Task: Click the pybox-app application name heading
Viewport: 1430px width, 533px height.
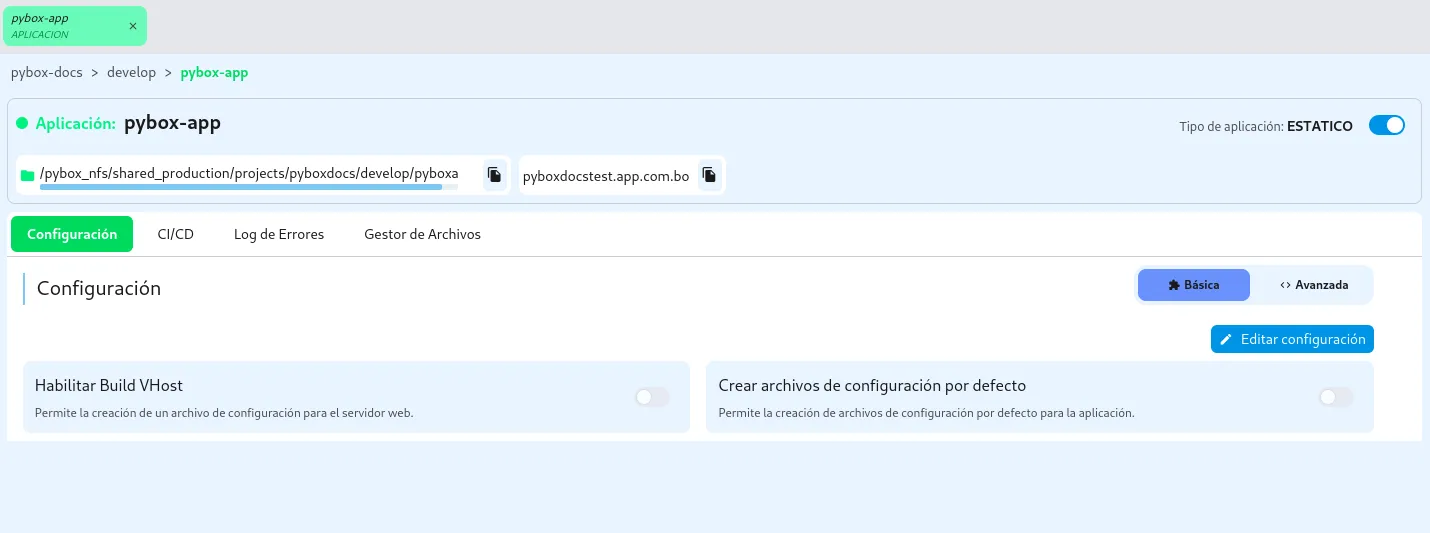Action: click(172, 124)
